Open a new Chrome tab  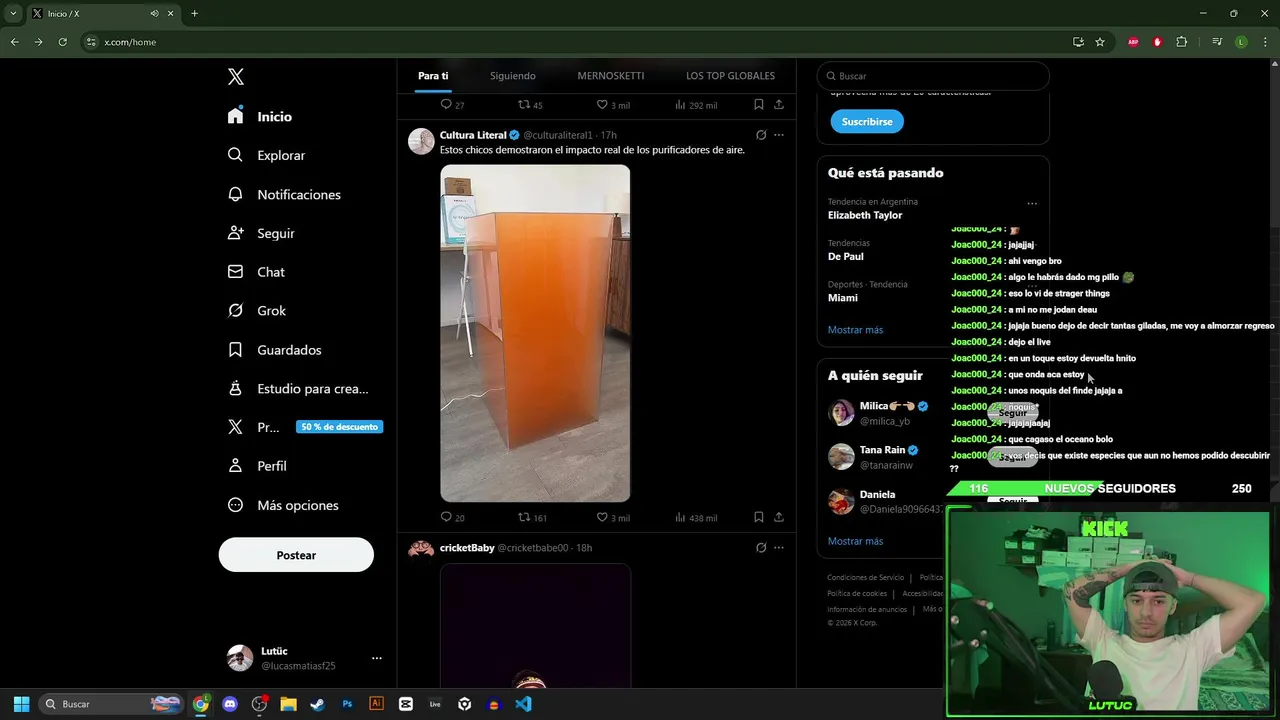coord(194,14)
